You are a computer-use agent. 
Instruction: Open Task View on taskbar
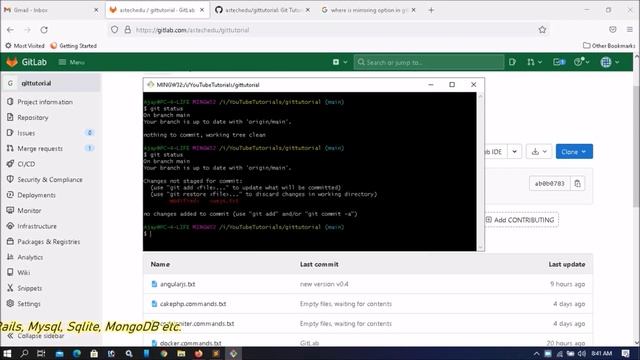[41, 353]
